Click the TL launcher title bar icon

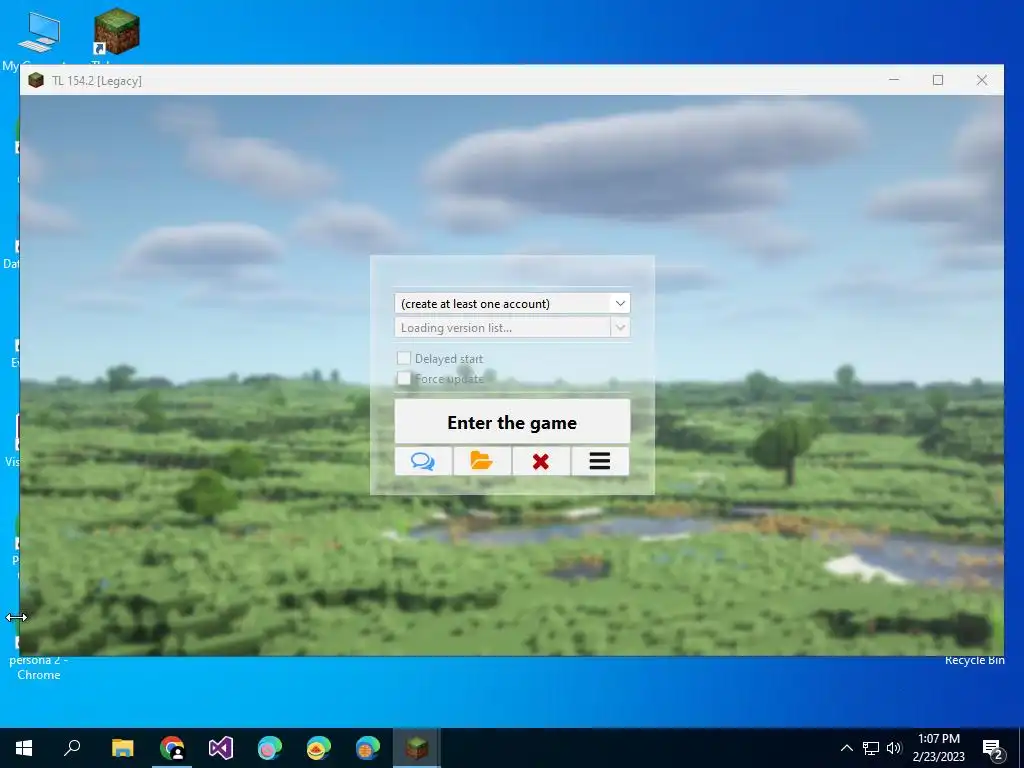coord(36,80)
